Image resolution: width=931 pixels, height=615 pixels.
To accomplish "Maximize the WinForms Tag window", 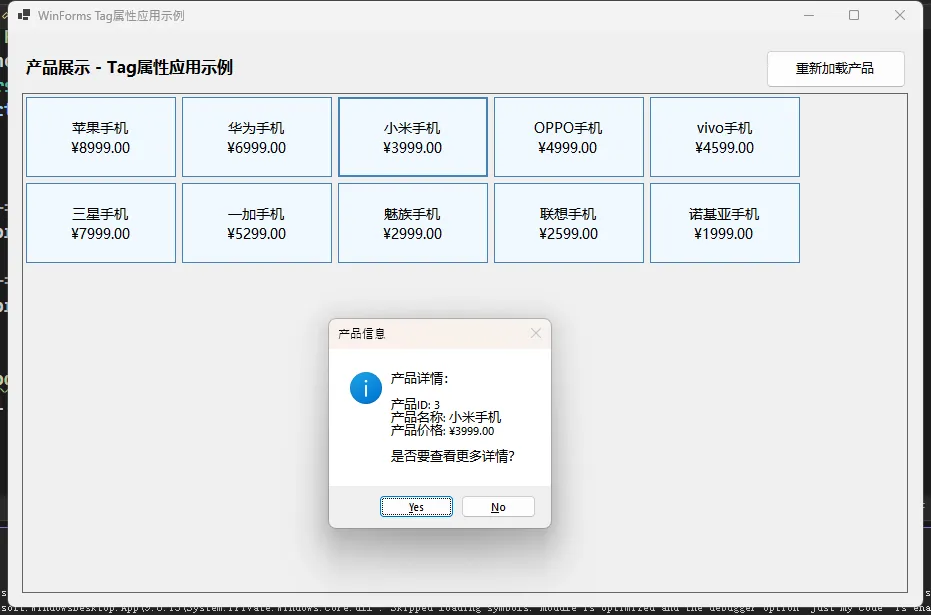I will coord(854,16).
